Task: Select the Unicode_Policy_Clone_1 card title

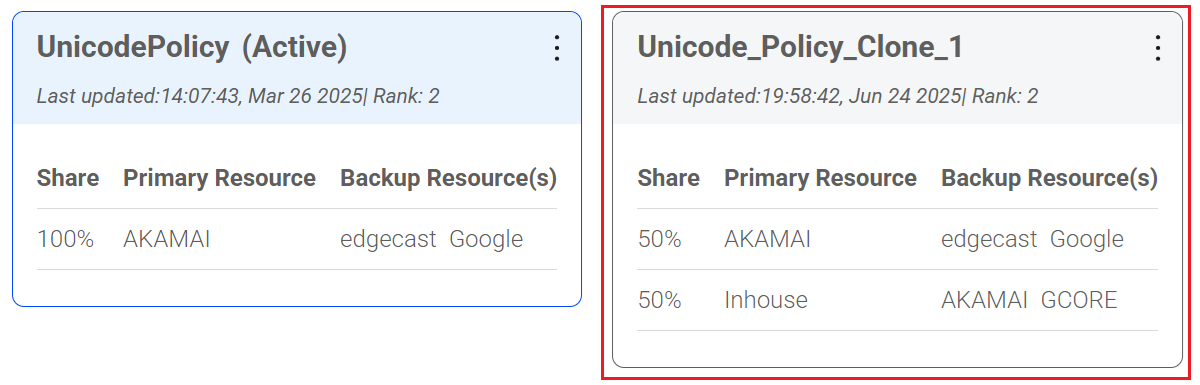Action: (x=800, y=47)
